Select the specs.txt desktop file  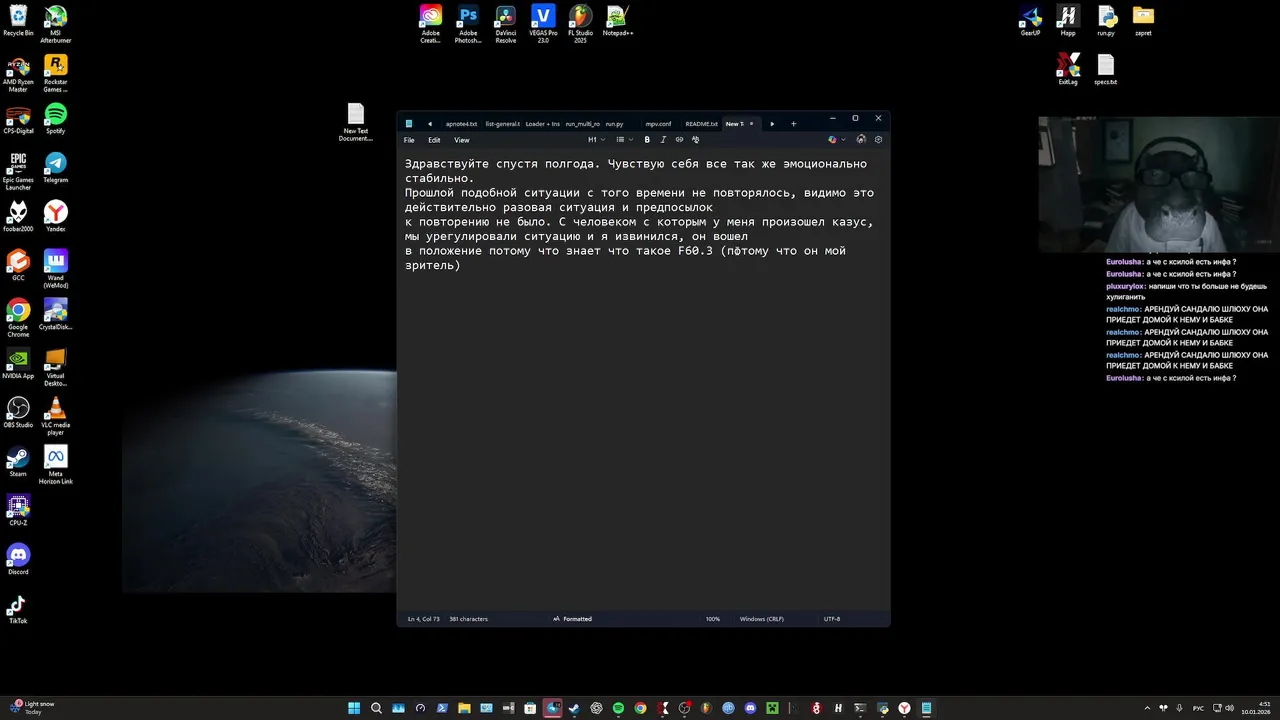[x=1106, y=70]
